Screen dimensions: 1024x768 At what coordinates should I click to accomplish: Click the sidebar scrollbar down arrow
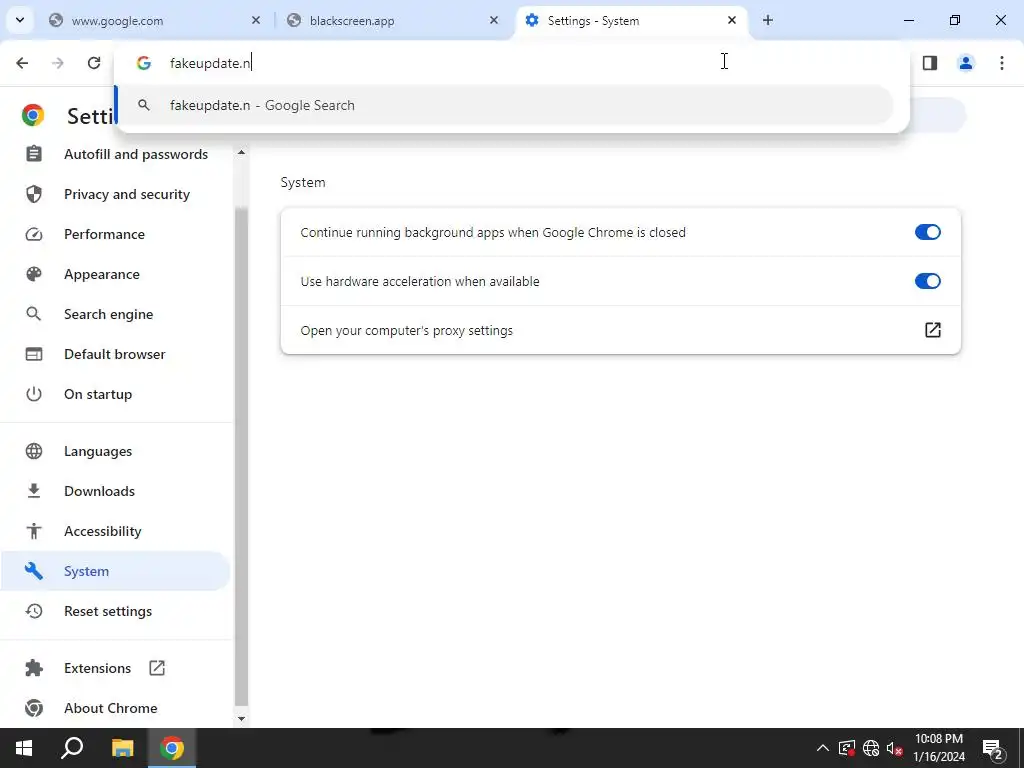(241, 718)
